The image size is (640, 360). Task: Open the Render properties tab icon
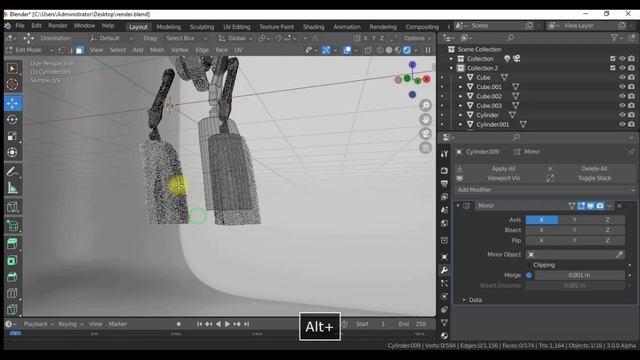click(444, 170)
